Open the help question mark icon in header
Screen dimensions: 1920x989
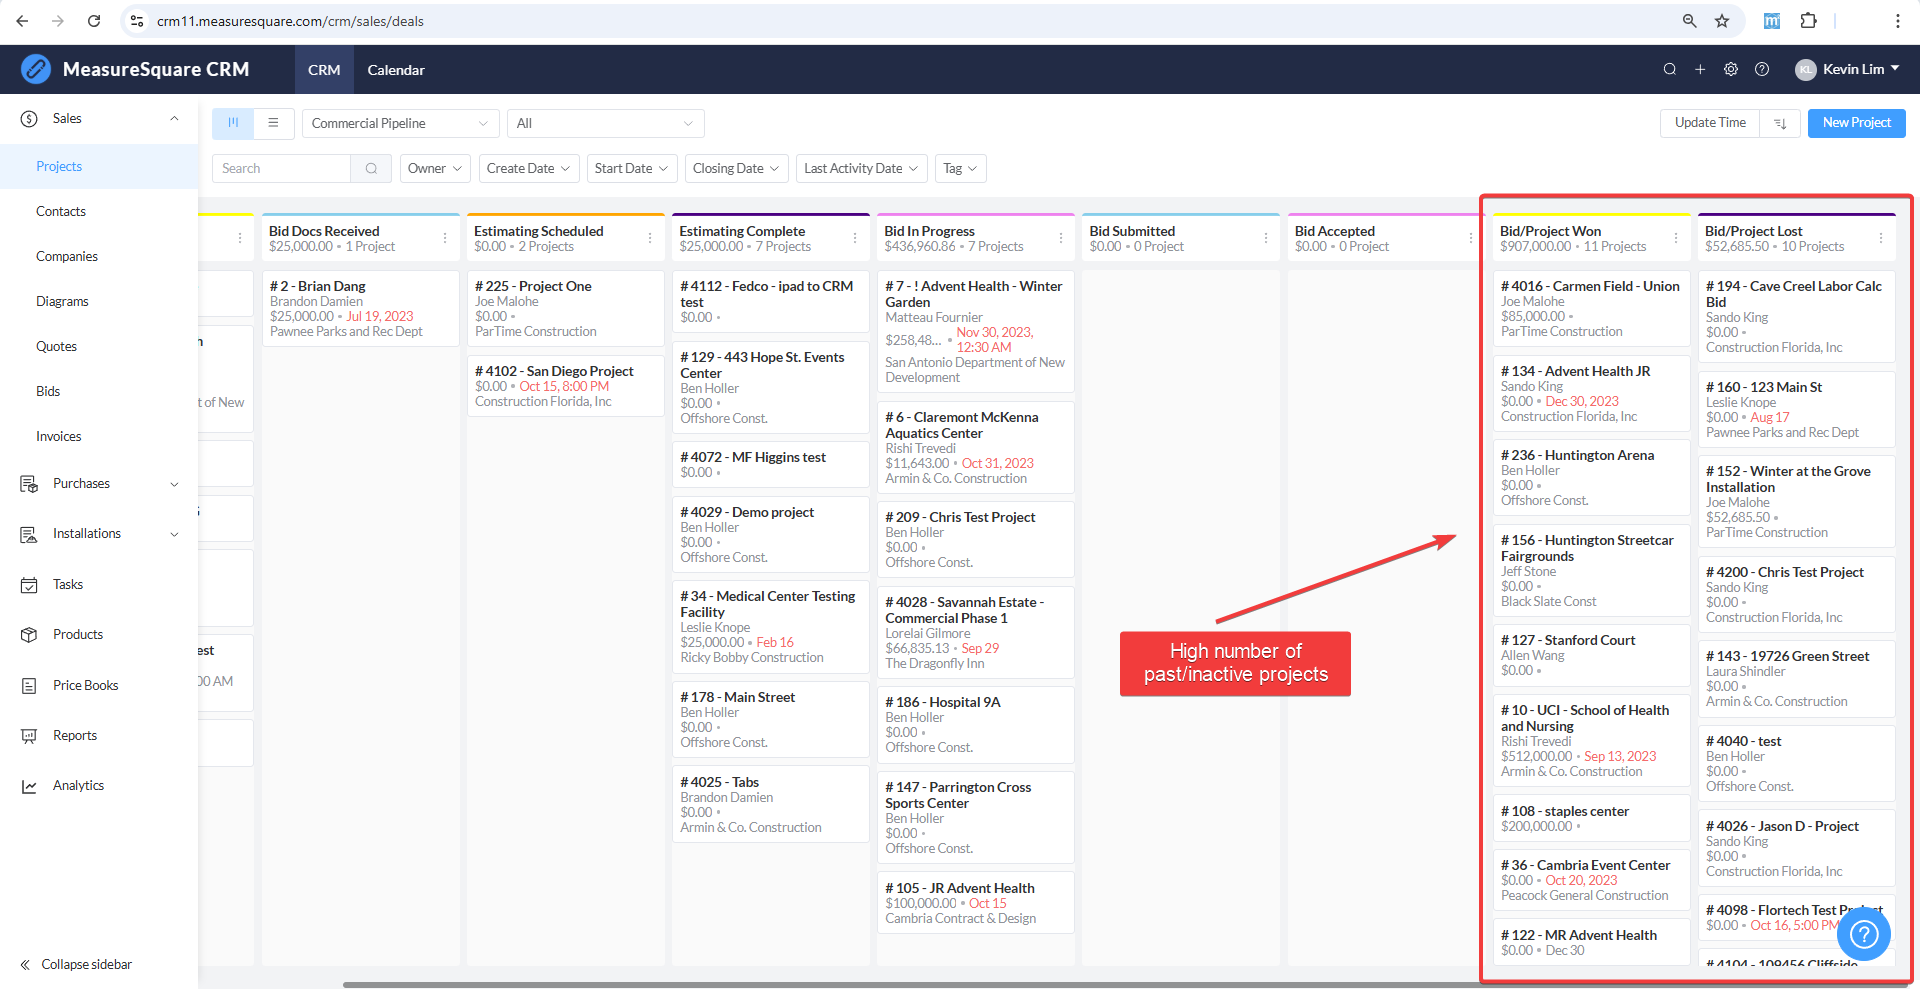(x=1762, y=69)
